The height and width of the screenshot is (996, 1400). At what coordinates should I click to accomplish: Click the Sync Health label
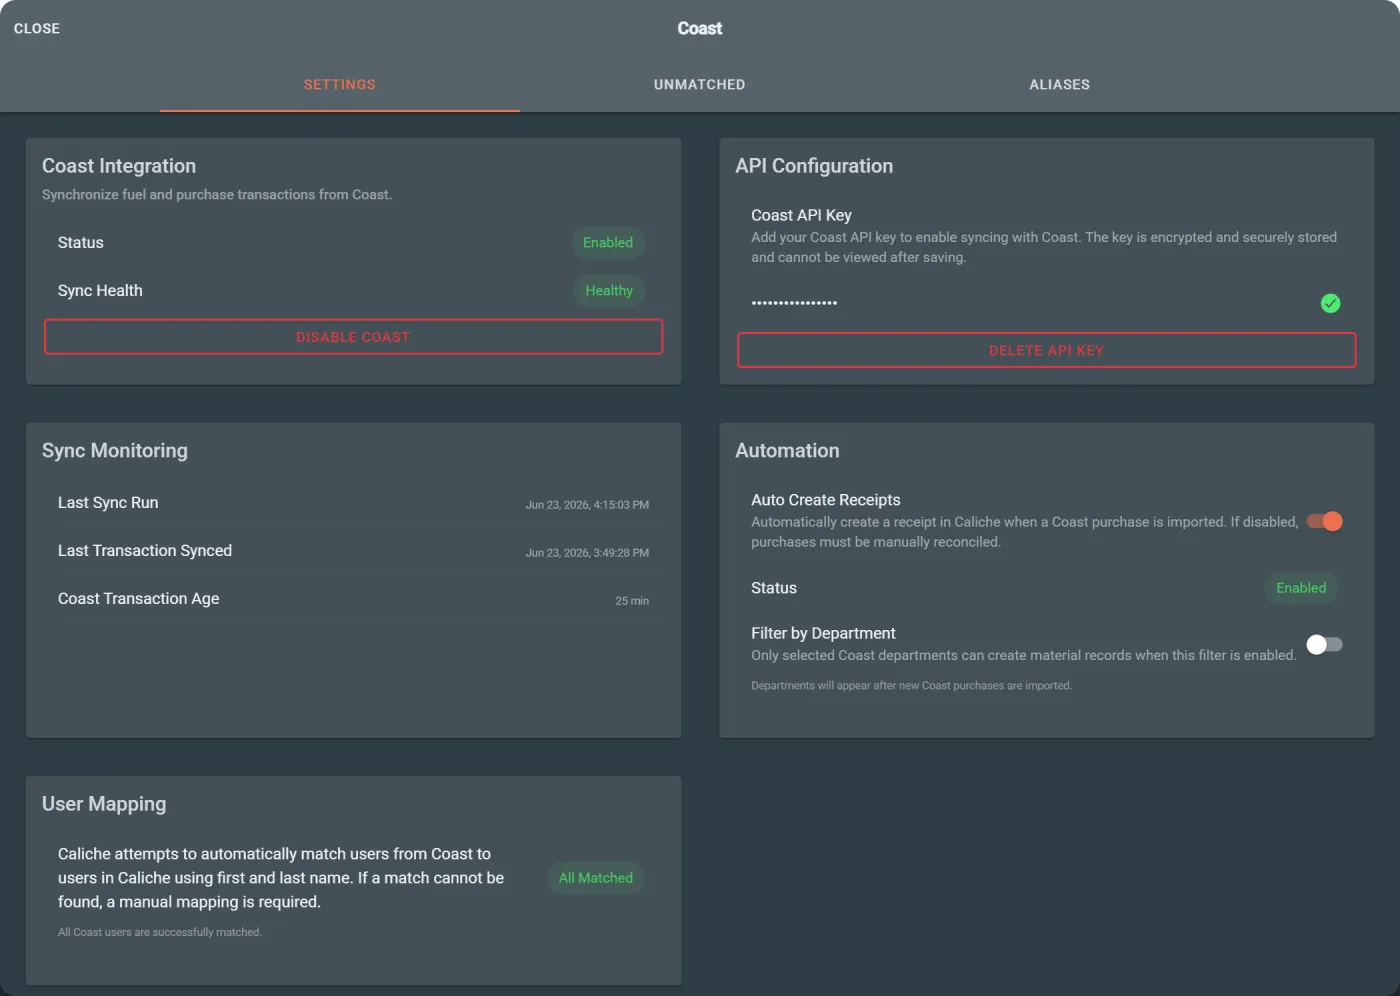[100, 291]
